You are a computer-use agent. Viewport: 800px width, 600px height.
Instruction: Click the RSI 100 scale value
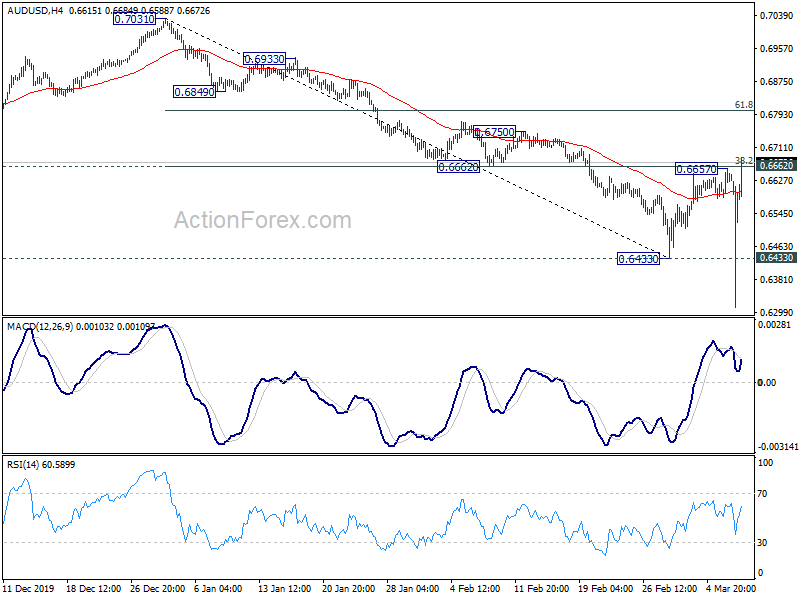click(766, 463)
